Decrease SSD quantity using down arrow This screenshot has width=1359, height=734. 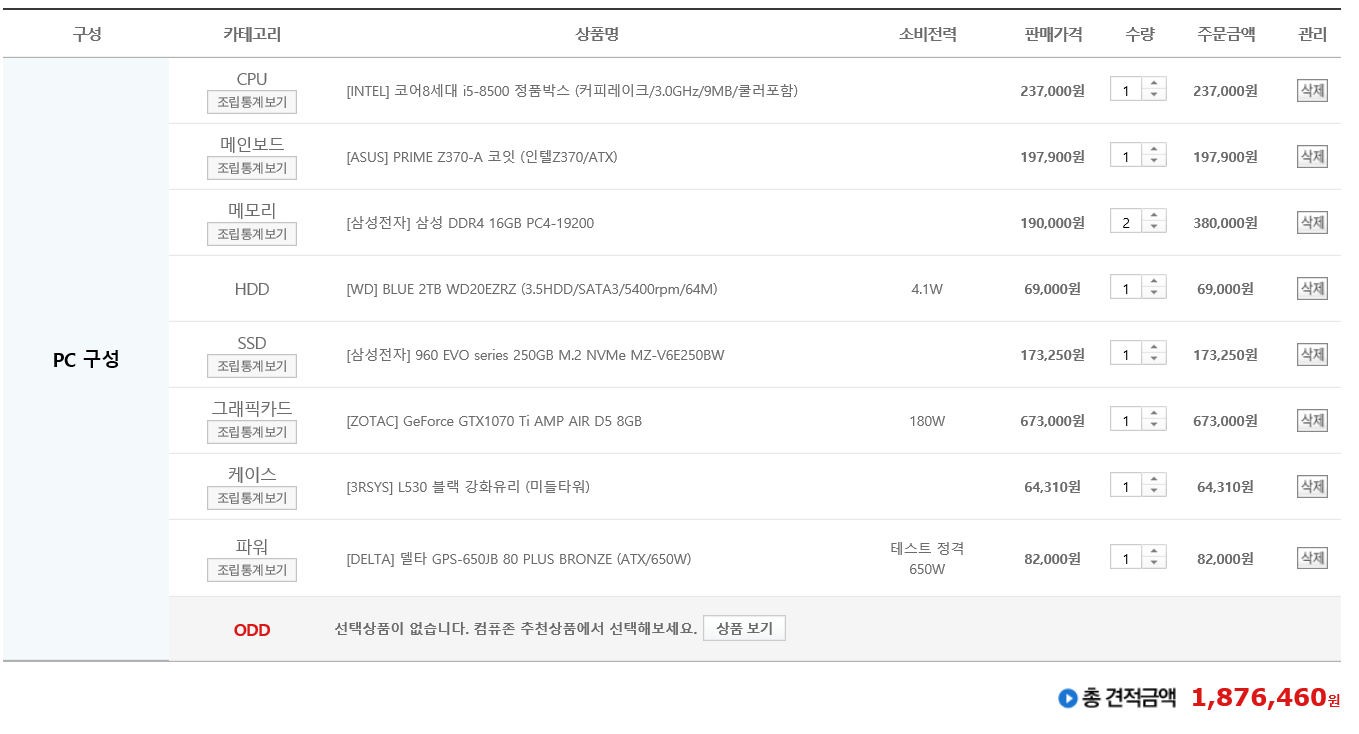coord(1154,359)
